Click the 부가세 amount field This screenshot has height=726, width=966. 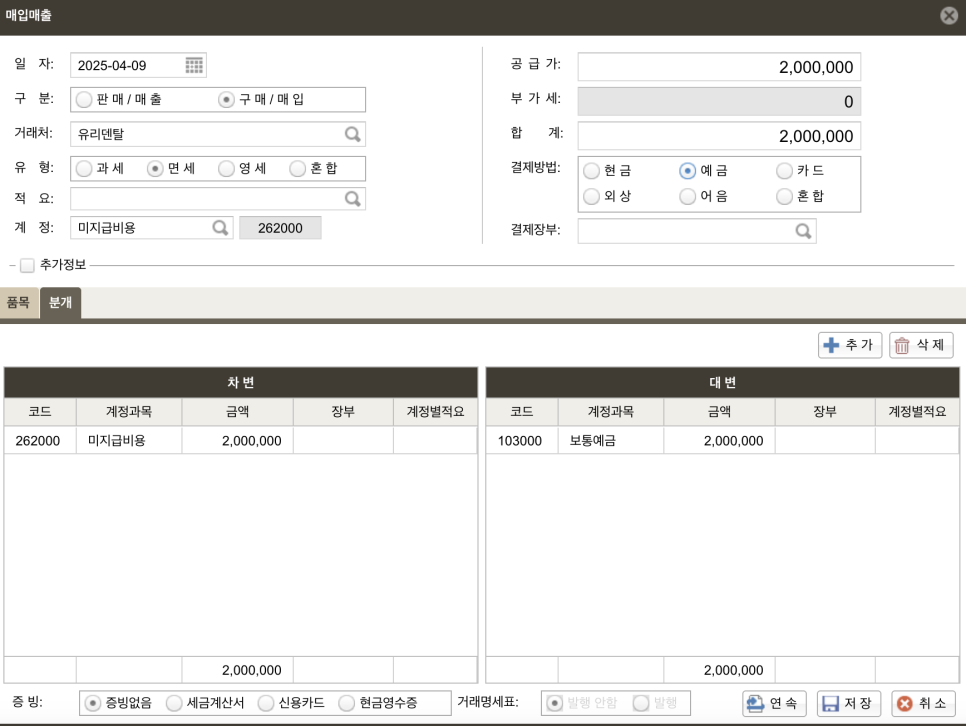[719, 102]
